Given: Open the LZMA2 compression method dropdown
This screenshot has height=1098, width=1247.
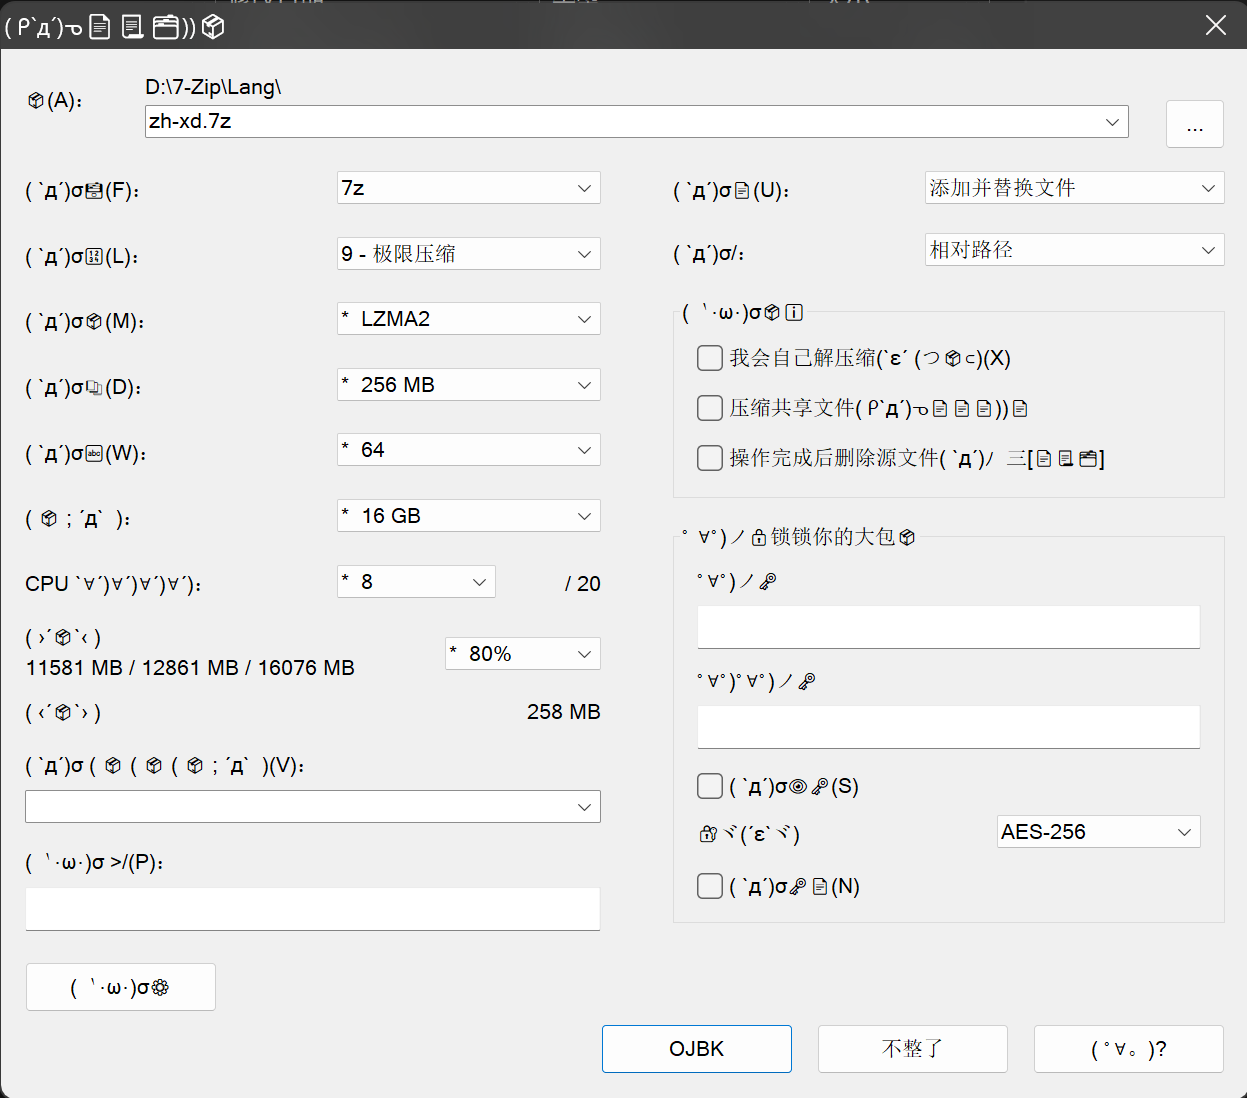Looking at the screenshot, I should click(x=469, y=319).
